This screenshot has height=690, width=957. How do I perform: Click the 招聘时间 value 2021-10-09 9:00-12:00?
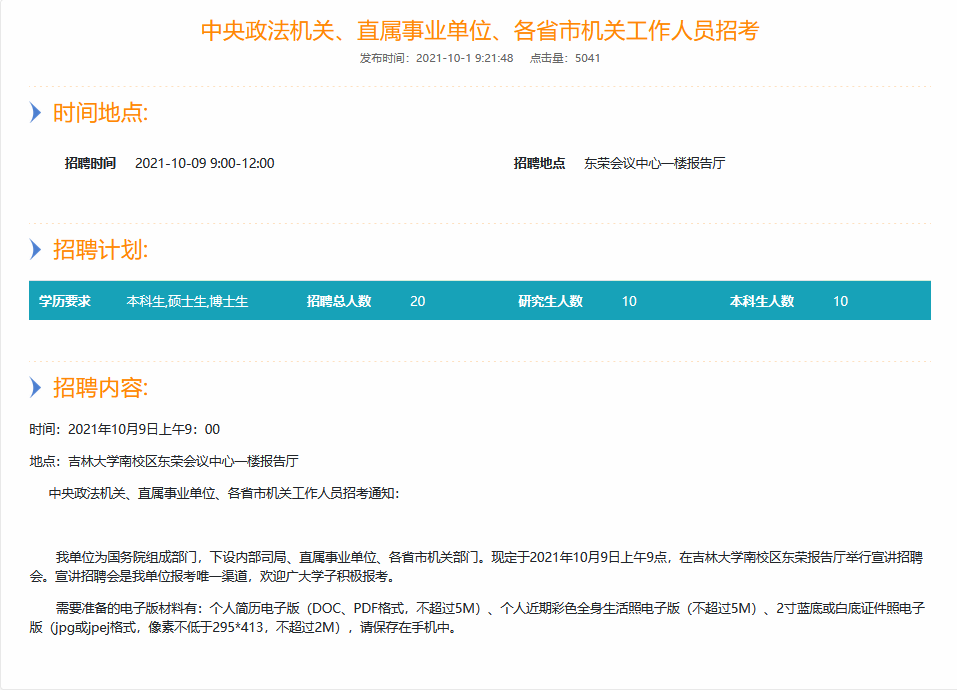204,163
